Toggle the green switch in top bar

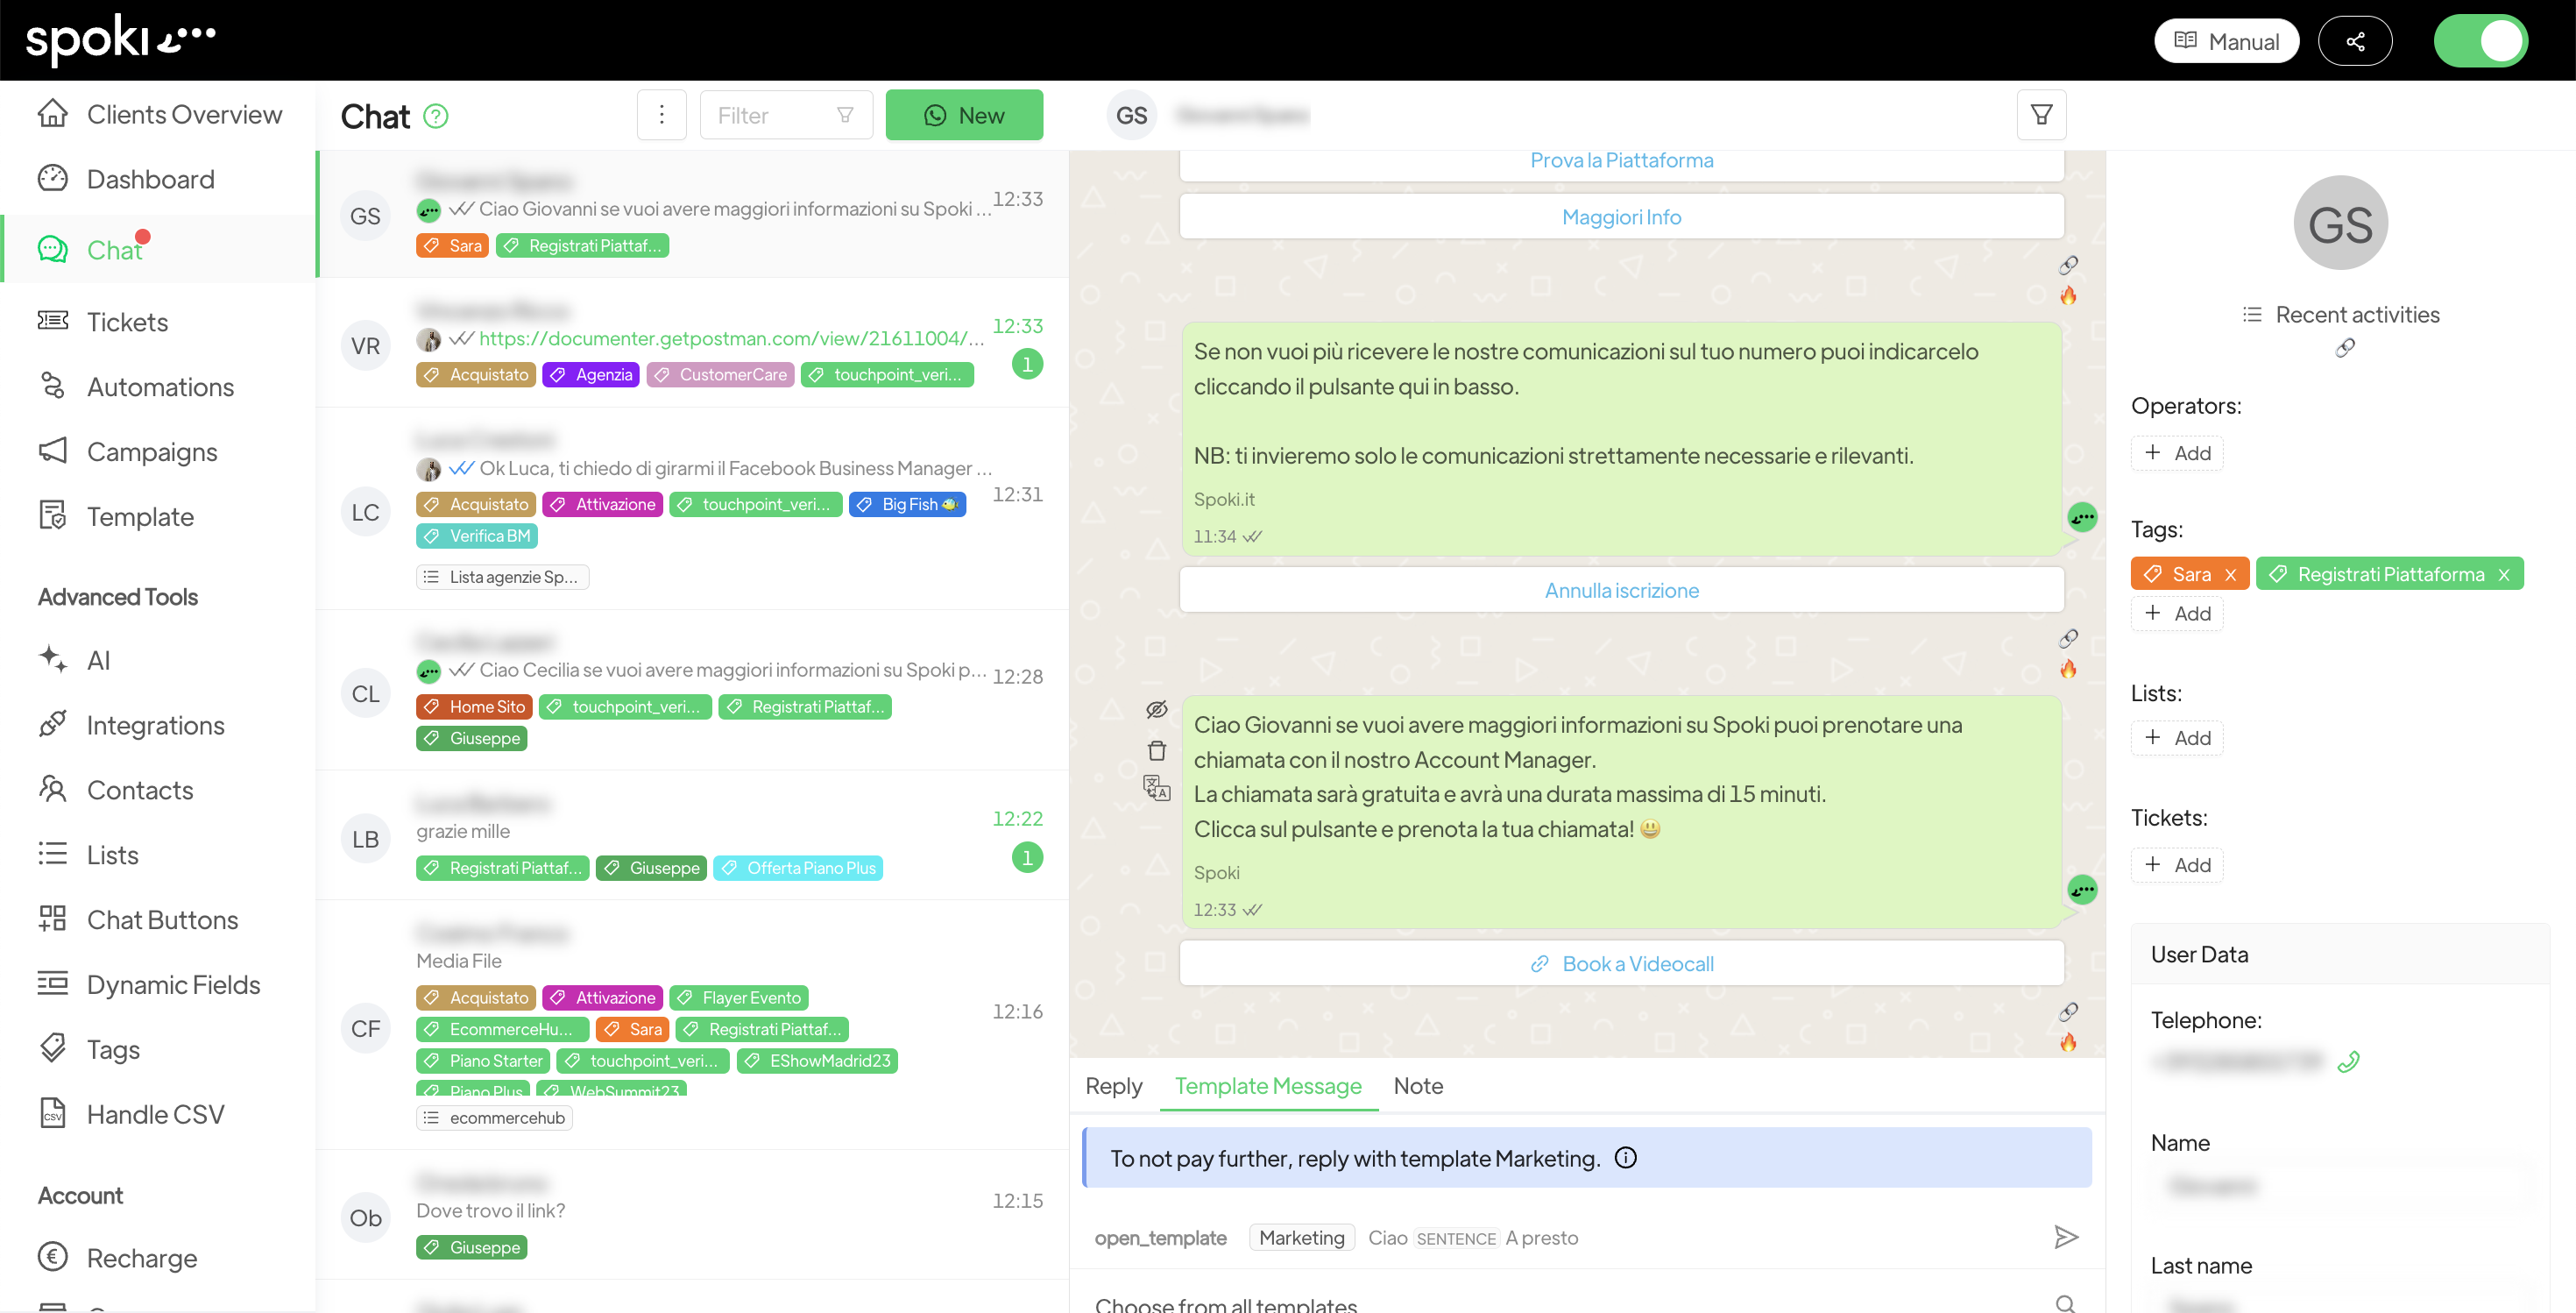2480,41
